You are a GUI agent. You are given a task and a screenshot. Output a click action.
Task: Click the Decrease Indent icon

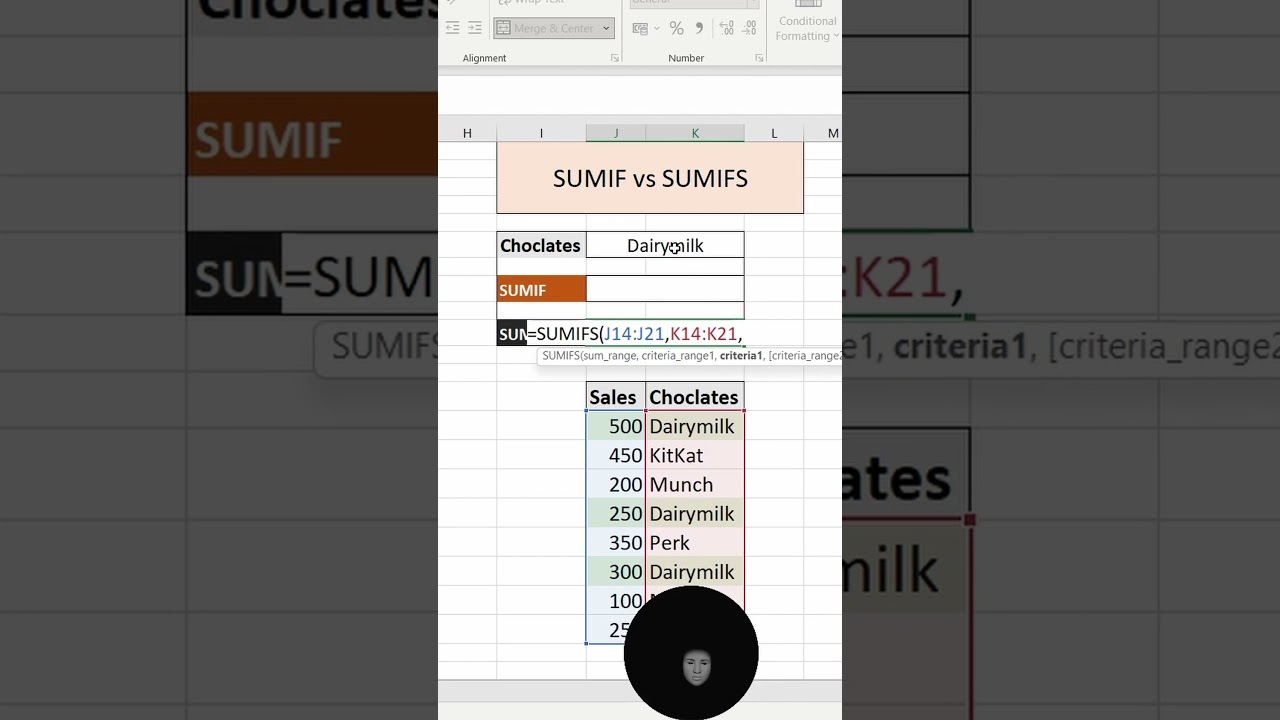pyautogui.click(x=453, y=28)
